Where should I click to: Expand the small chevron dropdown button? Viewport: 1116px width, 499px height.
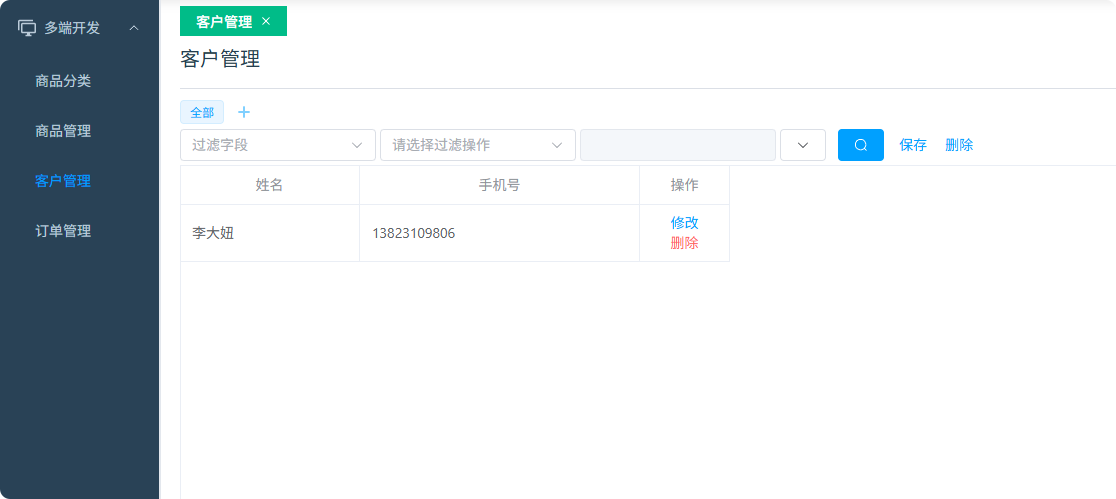click(802, 145)
